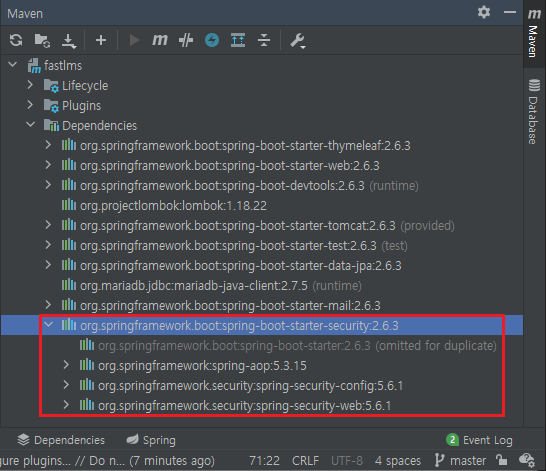The width and height of the screenshot is (546, 471).
Task: Open bottom Dependencies tool tab
Action: tap(61, 440)
